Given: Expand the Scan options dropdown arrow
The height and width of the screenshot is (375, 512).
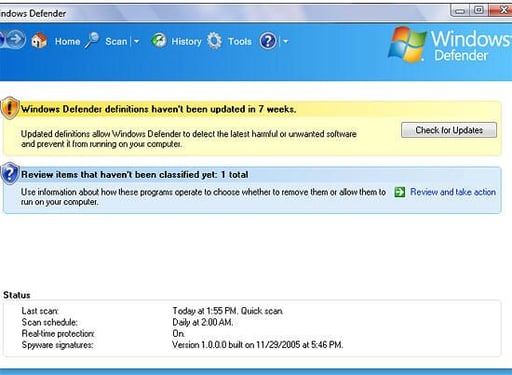Looking at the screenshot, I should pos(136,42).
